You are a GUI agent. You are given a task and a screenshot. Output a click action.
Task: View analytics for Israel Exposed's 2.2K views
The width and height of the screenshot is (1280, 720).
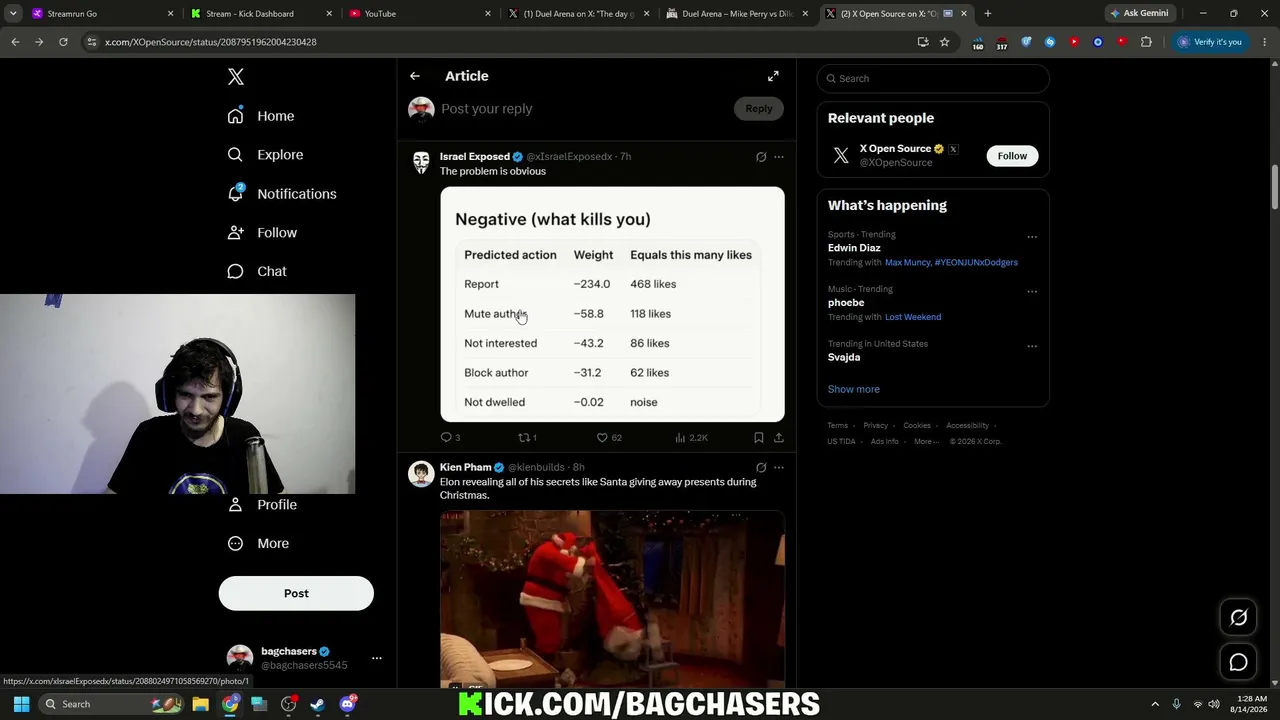pyautogui.click(x=691, y=437)
